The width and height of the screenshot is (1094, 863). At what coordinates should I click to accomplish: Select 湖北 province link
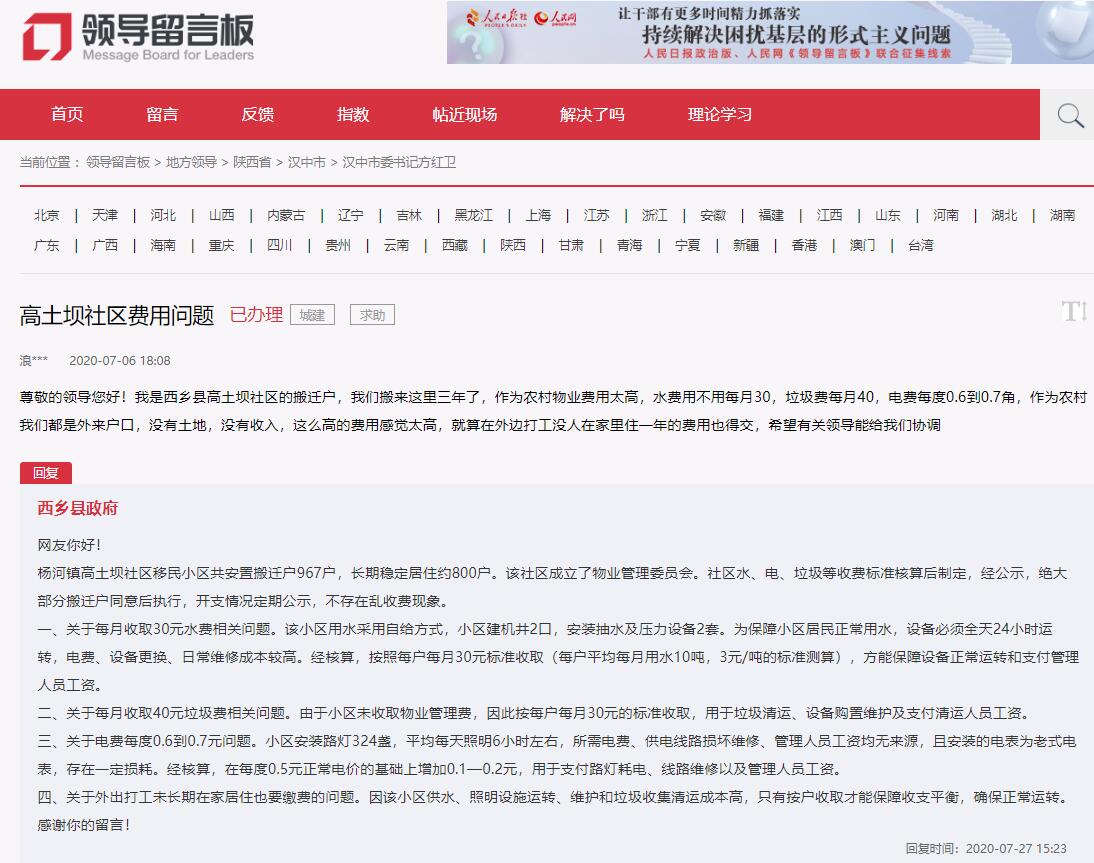point(1005,216)
